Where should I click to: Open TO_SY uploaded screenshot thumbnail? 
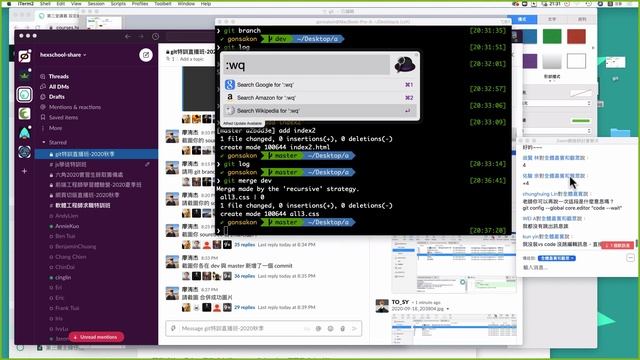coord(453,329)
